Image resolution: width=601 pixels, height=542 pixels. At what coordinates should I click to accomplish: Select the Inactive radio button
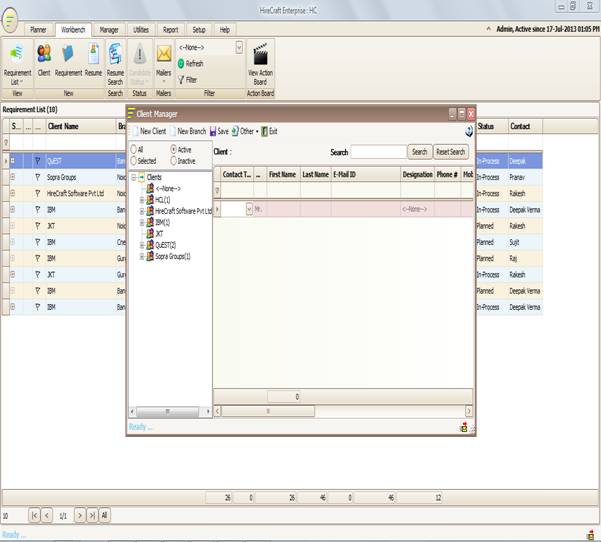tap(173, 161)
